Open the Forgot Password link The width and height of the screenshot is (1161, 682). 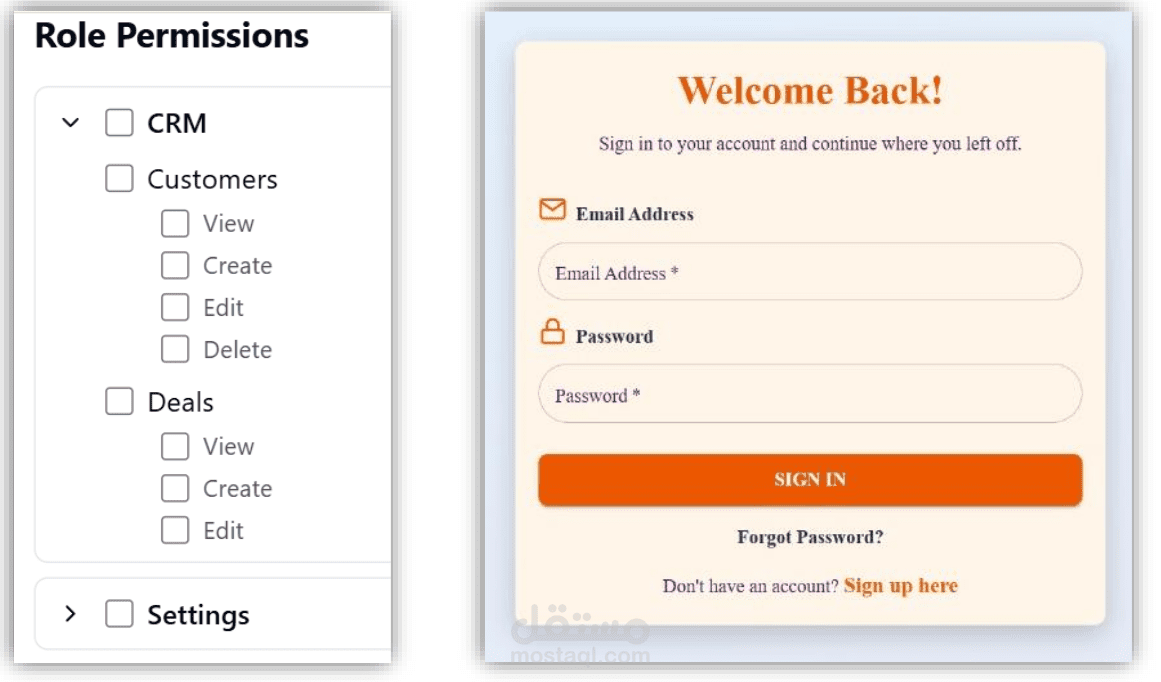(810, 537)
